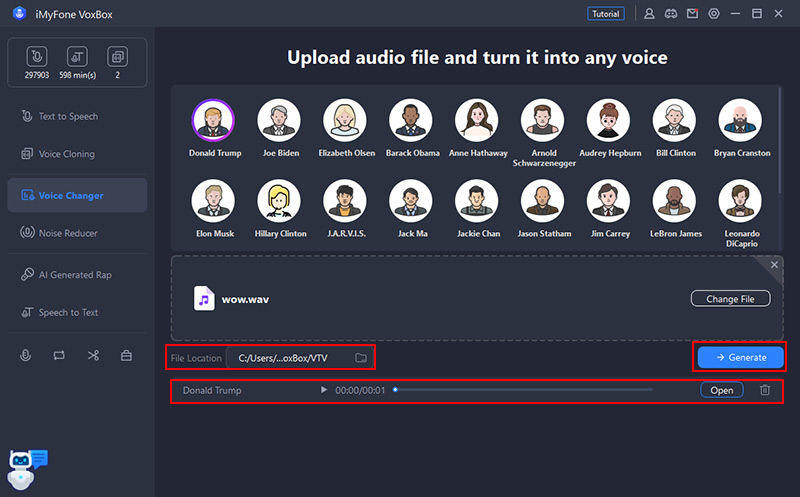This screenshot has height=497, width=800.
Task: Open the generated Donald Trump audio file
Action: (721, 390)
